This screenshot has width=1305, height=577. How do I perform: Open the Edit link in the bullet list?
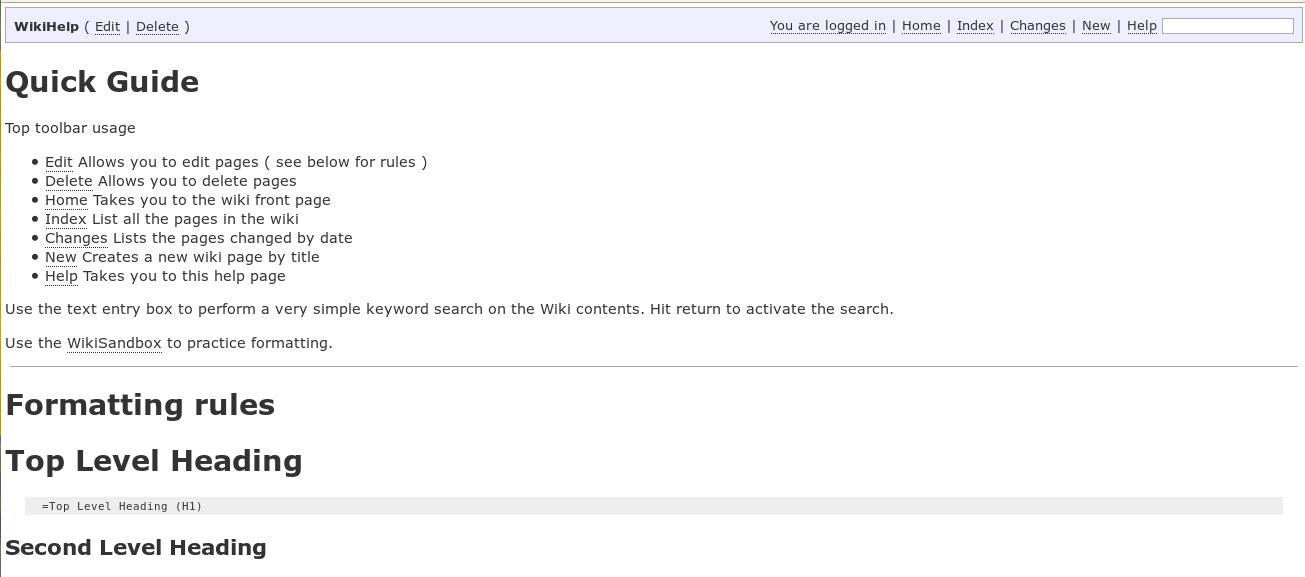point(58,161)
